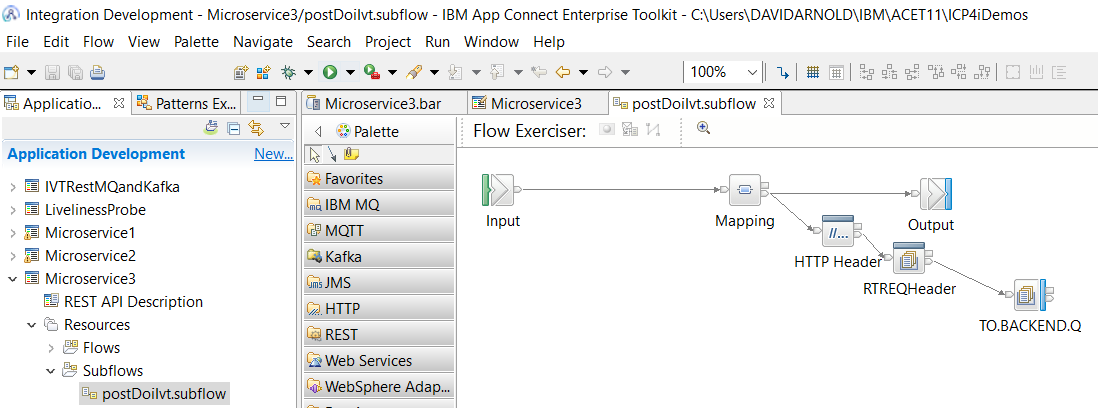Select the RTREQHeader node
This screenshot has height=408, width=1098.
(x=909, y=259)
